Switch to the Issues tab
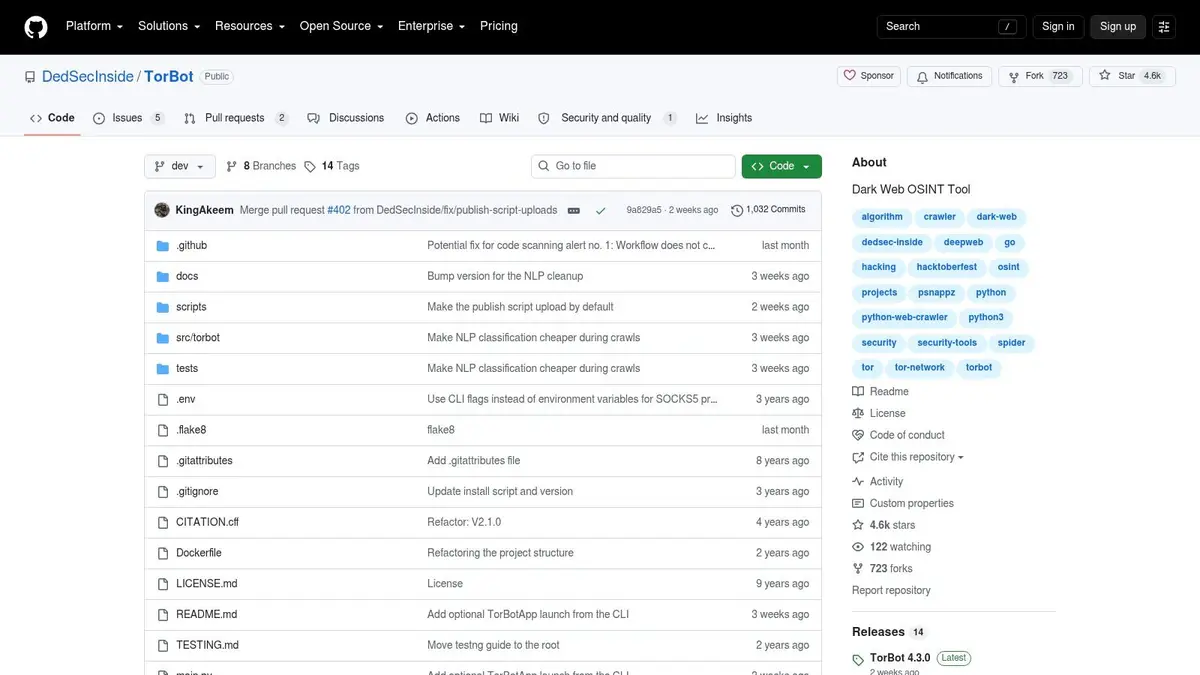The height and width of the screenshot is (675, 1200). (x=128, y=118)
